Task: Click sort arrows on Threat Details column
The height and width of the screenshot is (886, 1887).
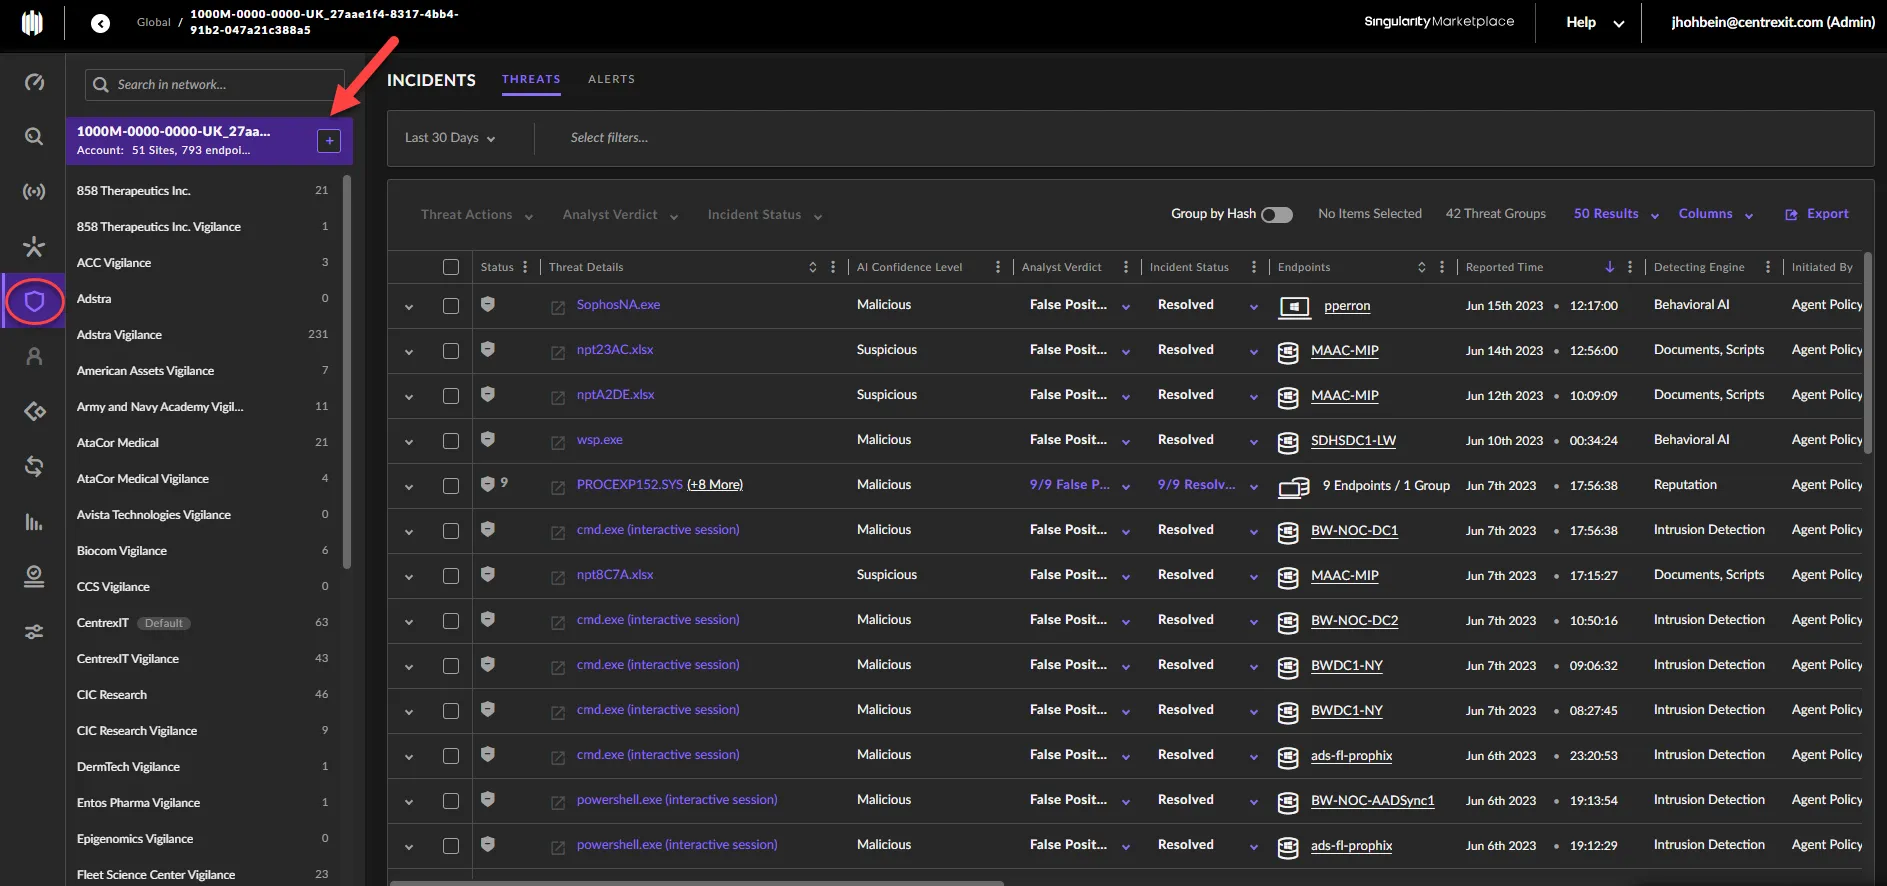Action: tap(813, 267)
